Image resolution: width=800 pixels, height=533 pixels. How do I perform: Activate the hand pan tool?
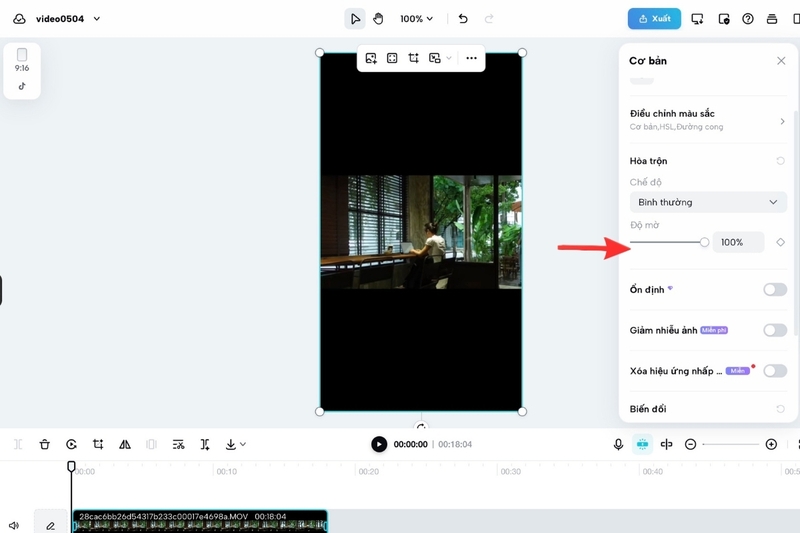(378, 19)
